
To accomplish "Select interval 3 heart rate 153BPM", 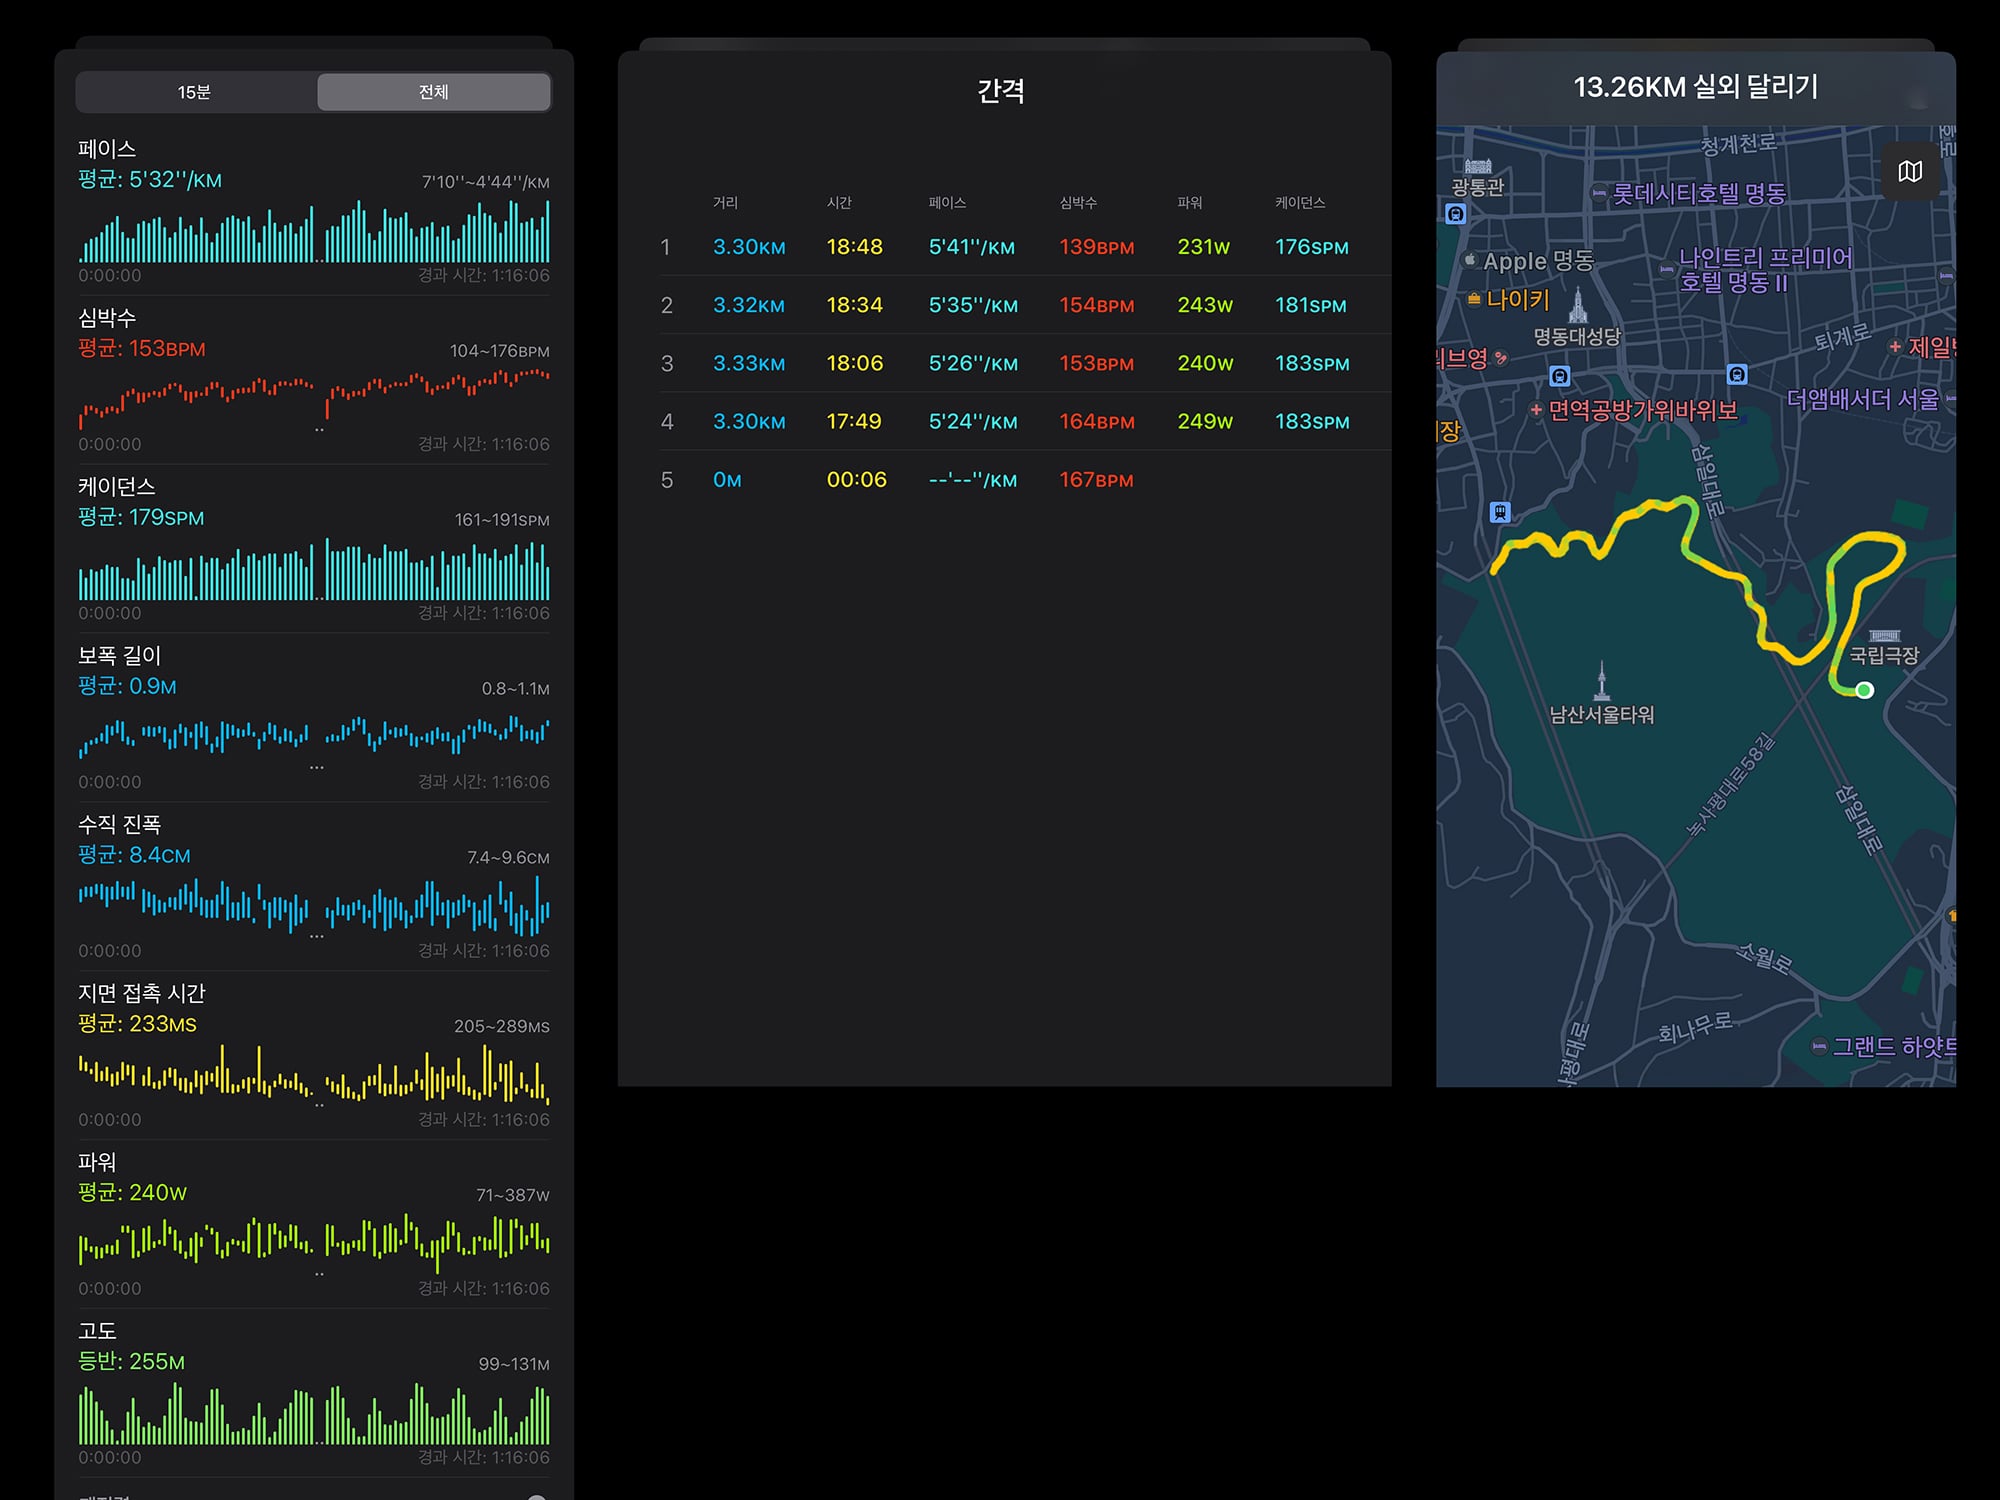I will (x=1097, y=363).
